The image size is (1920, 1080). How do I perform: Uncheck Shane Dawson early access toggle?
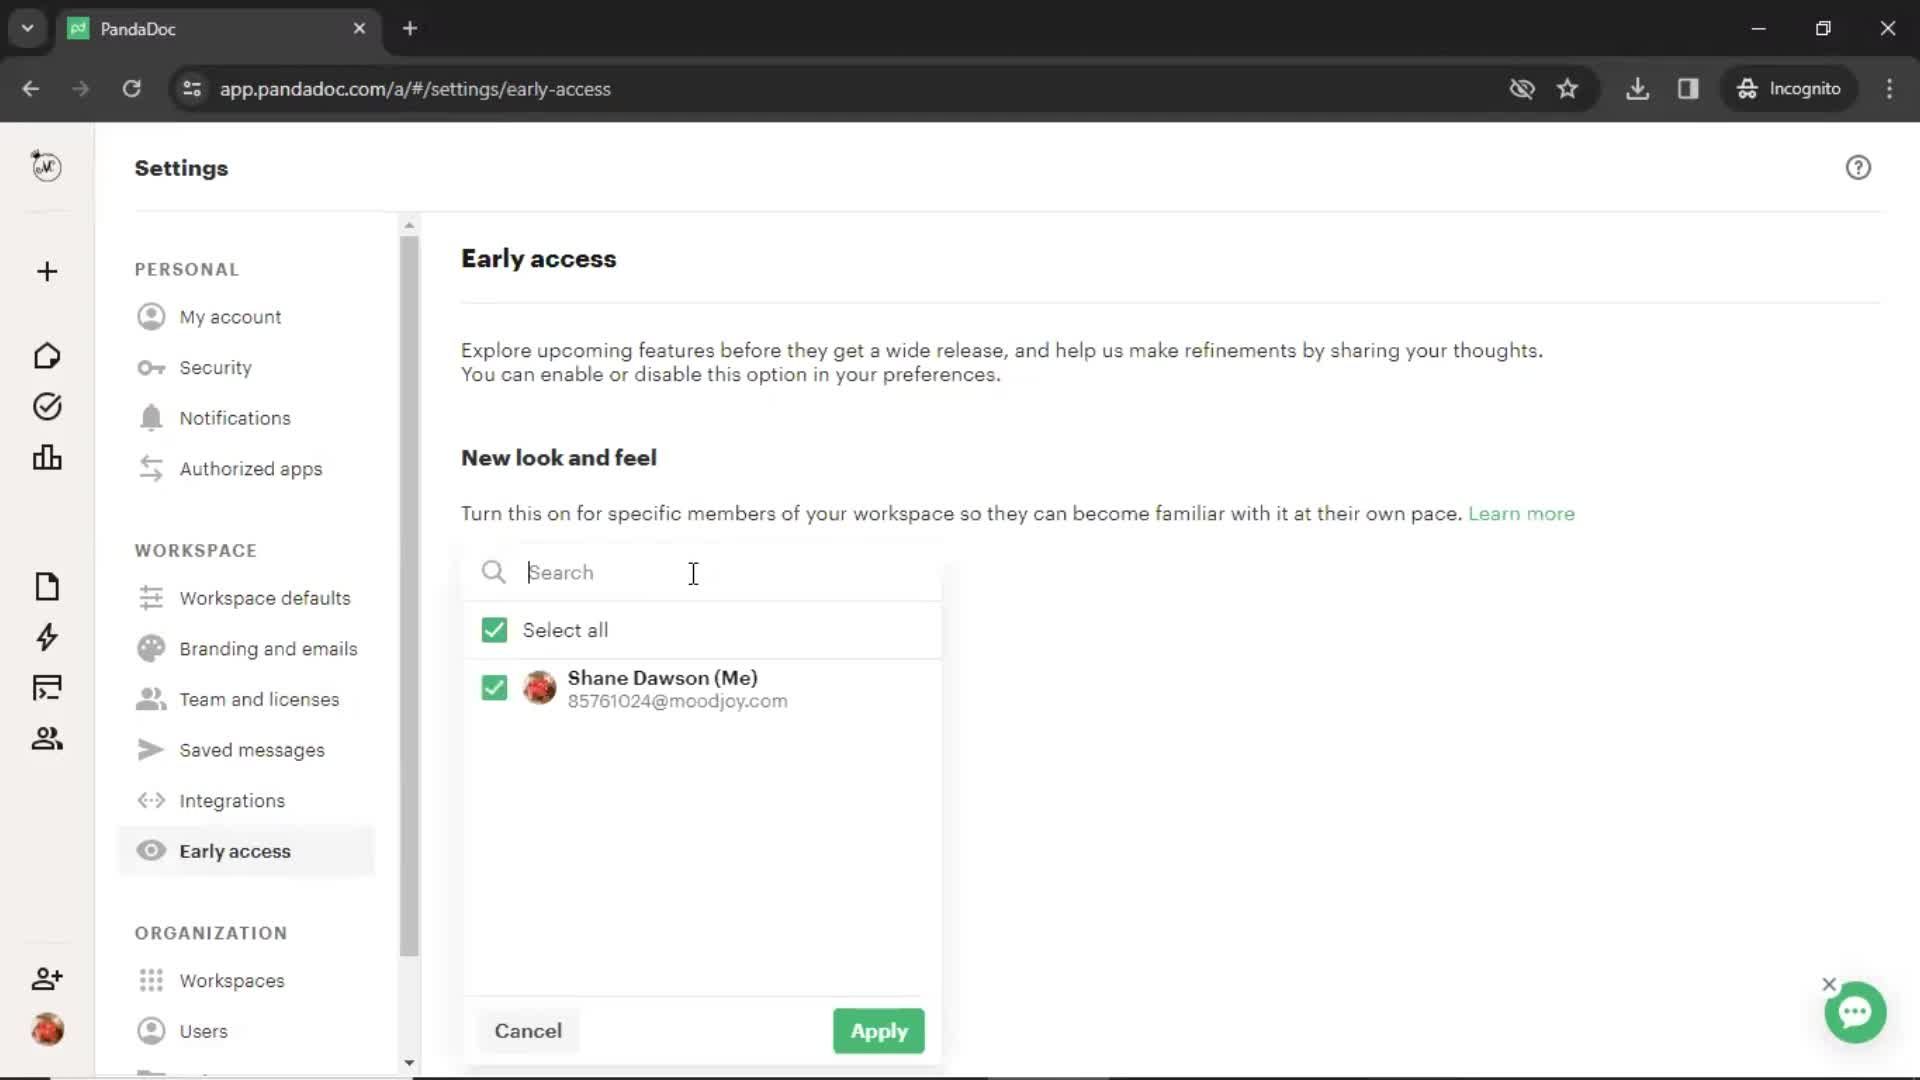495,687
